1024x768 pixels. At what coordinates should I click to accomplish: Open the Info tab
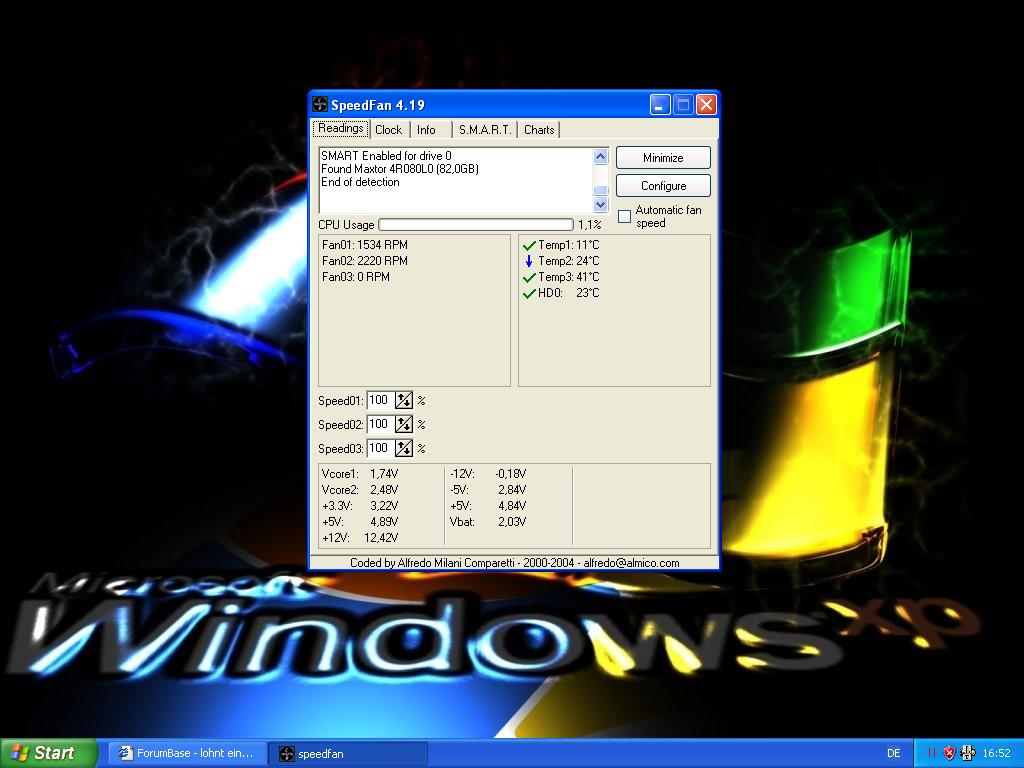[x=426, y=130]
